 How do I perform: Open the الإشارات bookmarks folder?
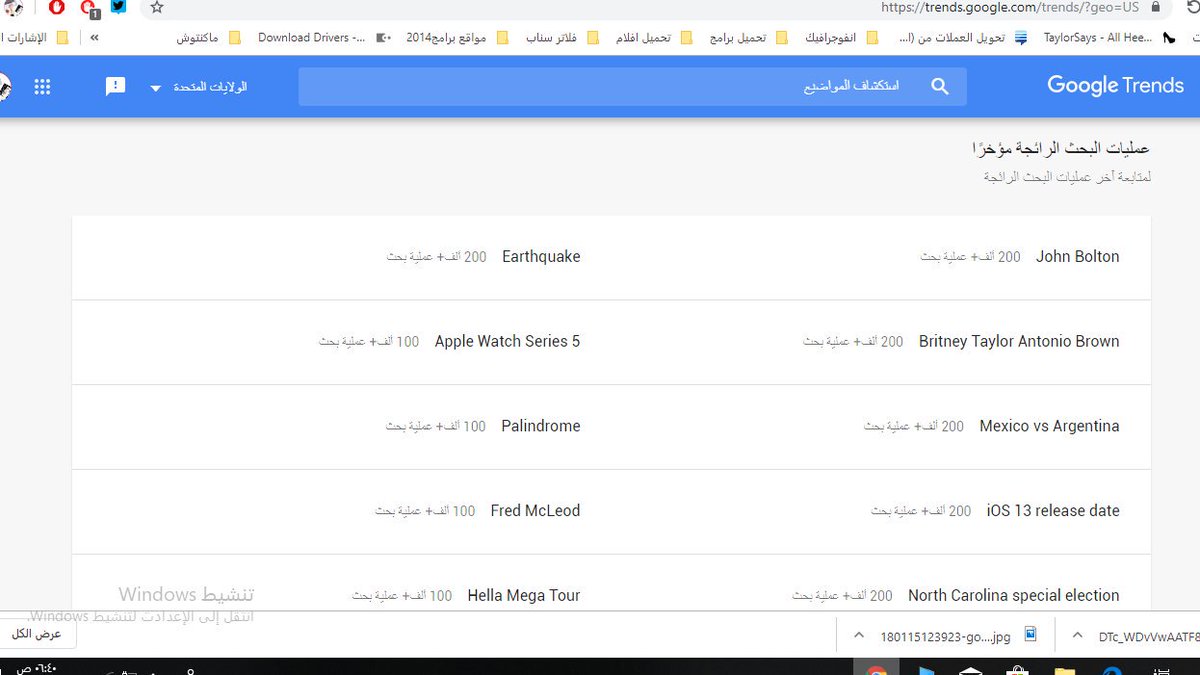(x=35, y=38)
